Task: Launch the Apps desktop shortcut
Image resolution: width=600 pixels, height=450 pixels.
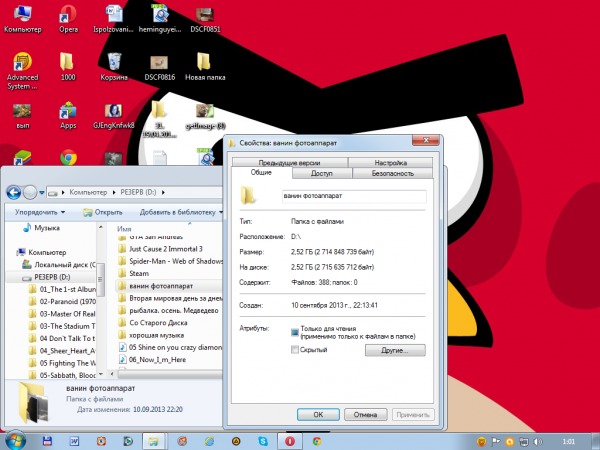Action: (68, 115)
